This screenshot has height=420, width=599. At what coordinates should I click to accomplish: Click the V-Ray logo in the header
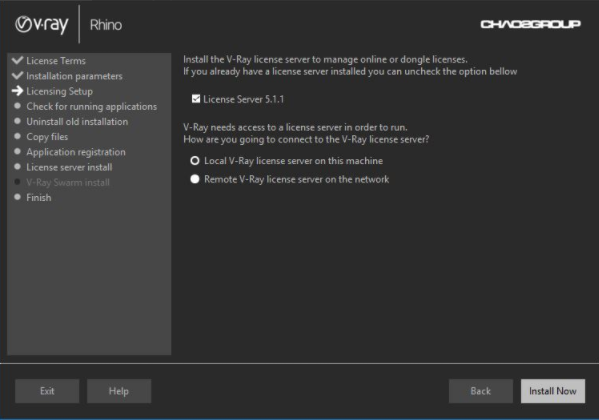pyautogui.click(x=42, y=25)
